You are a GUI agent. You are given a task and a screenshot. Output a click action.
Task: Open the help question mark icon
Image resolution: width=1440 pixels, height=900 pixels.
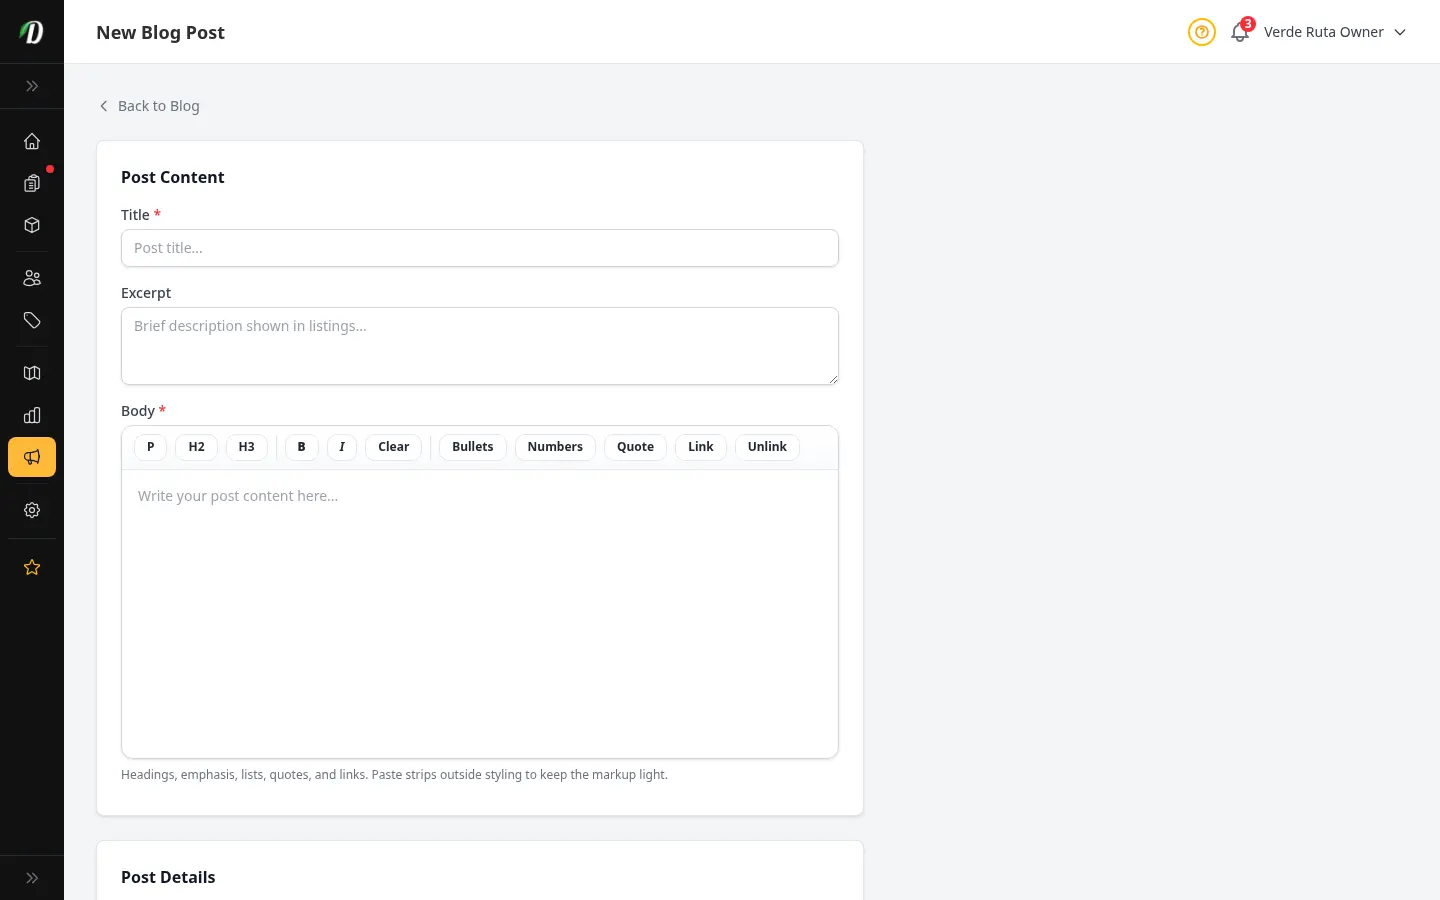(x=1202, y=32)
